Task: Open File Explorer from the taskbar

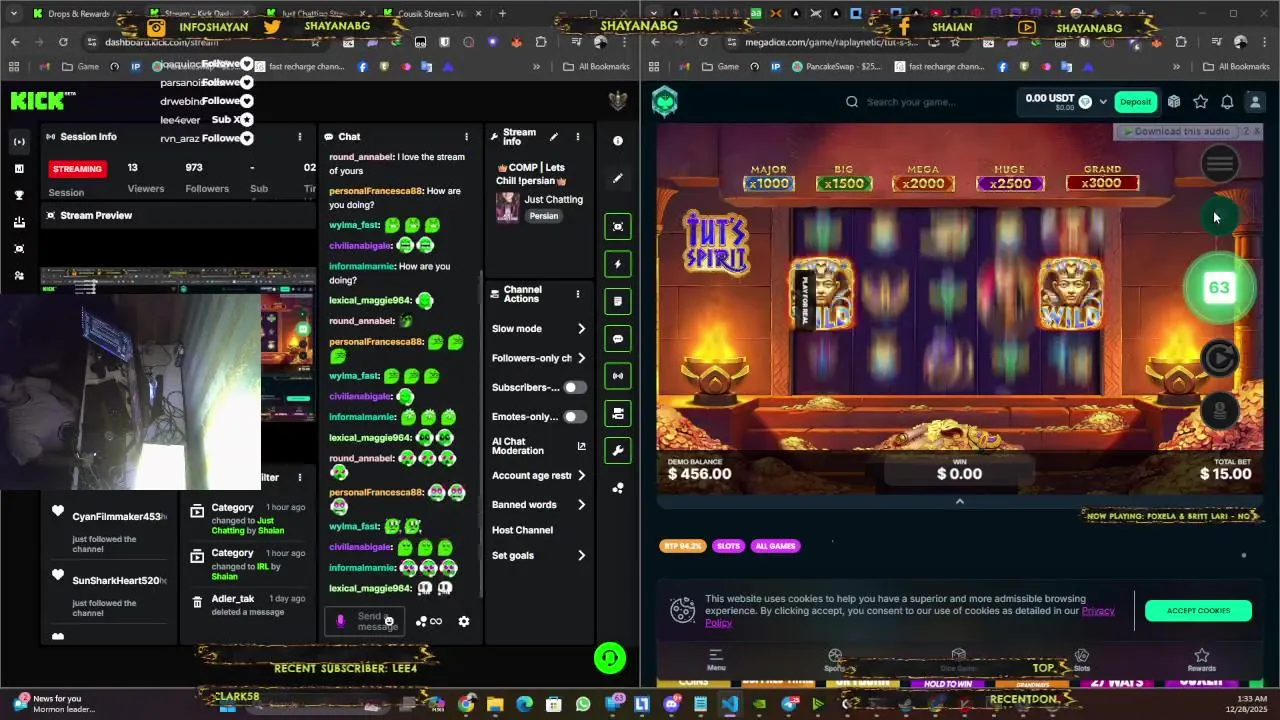Action: [495, 704]
